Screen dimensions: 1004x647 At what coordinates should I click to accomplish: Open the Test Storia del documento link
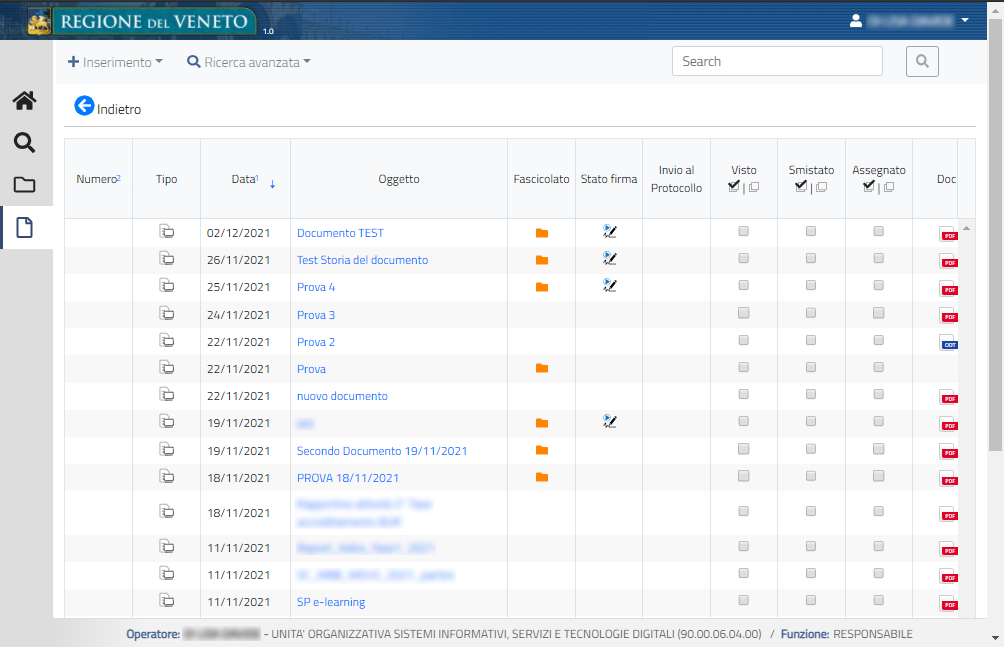click(362, 260)
